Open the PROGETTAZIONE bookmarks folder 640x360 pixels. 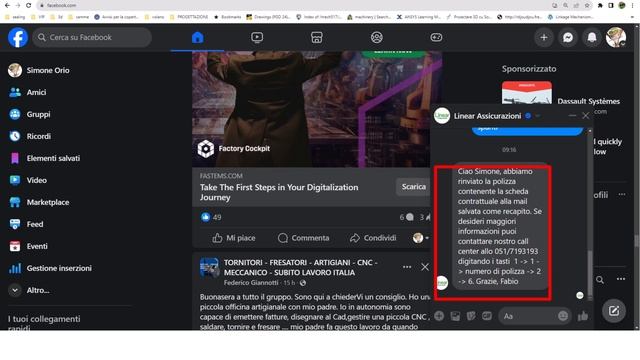pyautogui.click(x=189, y=17)
